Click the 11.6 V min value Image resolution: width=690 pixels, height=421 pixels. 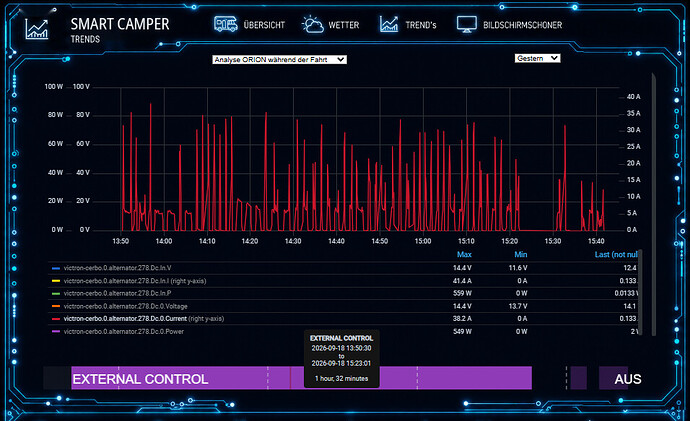(x=518, y=268)
